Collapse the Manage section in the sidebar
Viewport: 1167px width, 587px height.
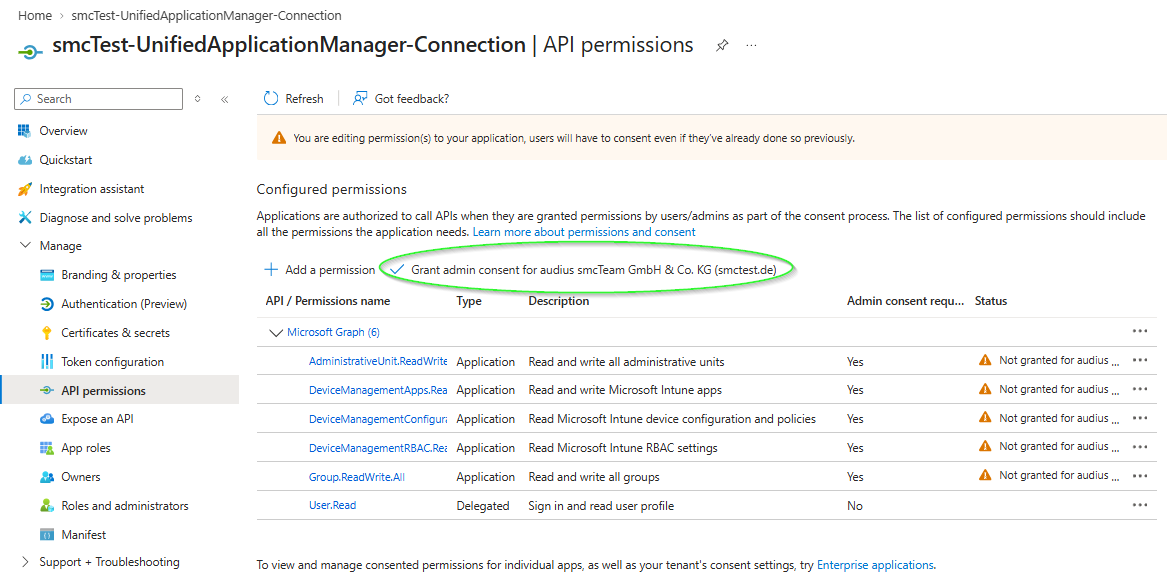(25, 246)
